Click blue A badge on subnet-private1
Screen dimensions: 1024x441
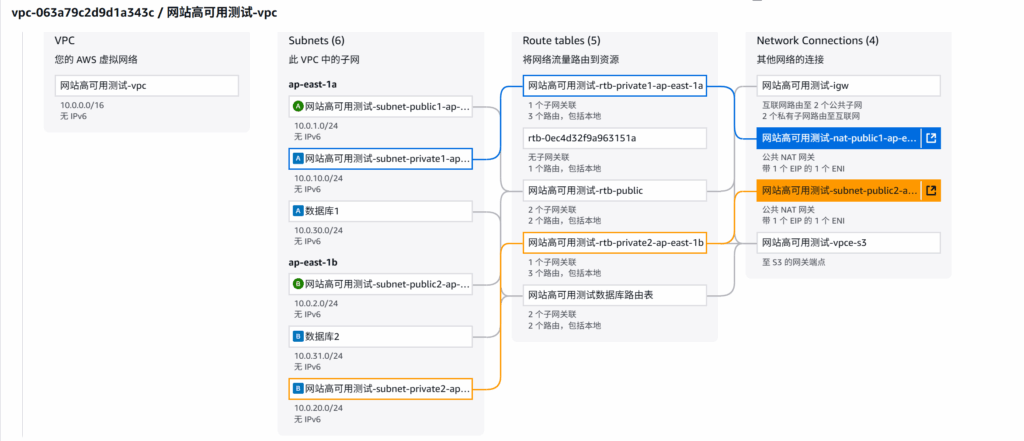click(297, 158)
